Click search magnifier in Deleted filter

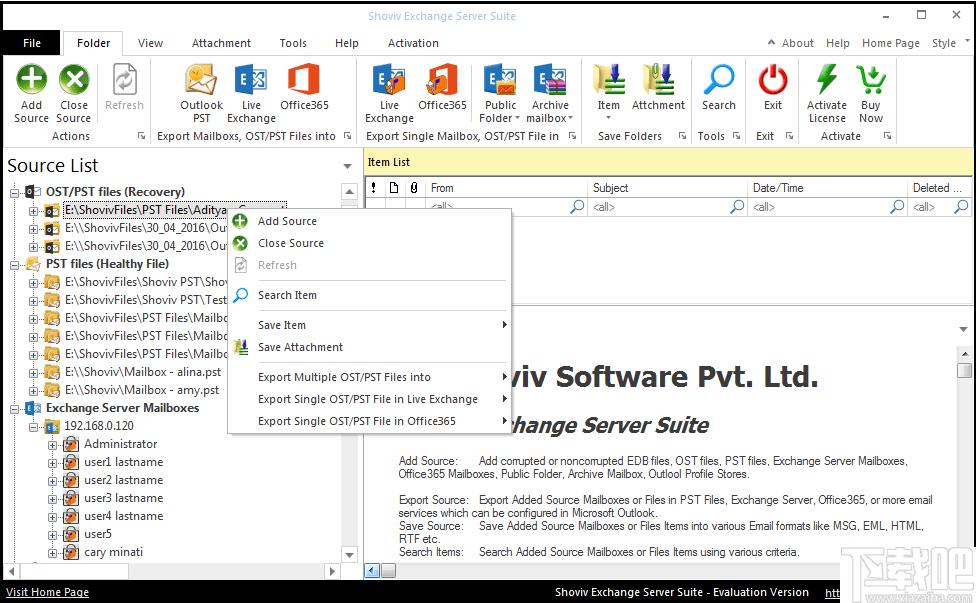click(x=962, y=206)
